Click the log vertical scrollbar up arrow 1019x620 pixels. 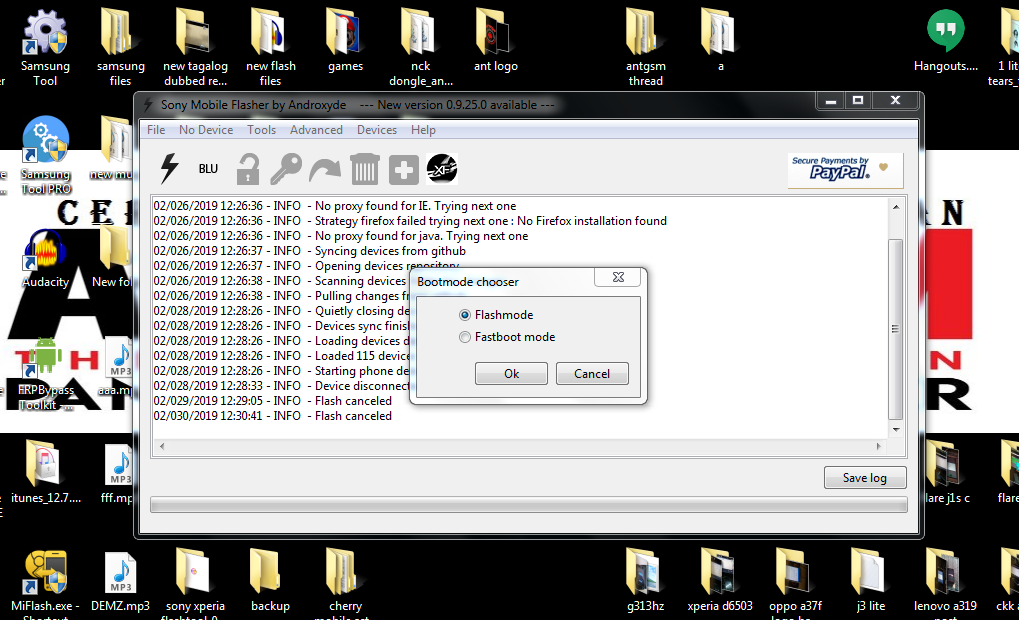click(x=896, y=207)
